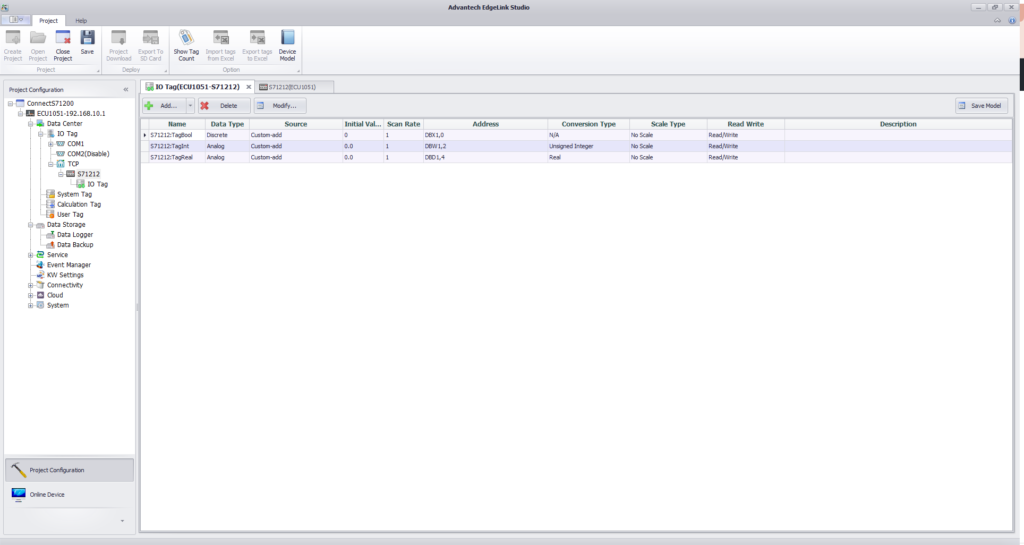Open the Project ribbon tab
Viewport: 1024px width, 545px height.
(48, 21)
